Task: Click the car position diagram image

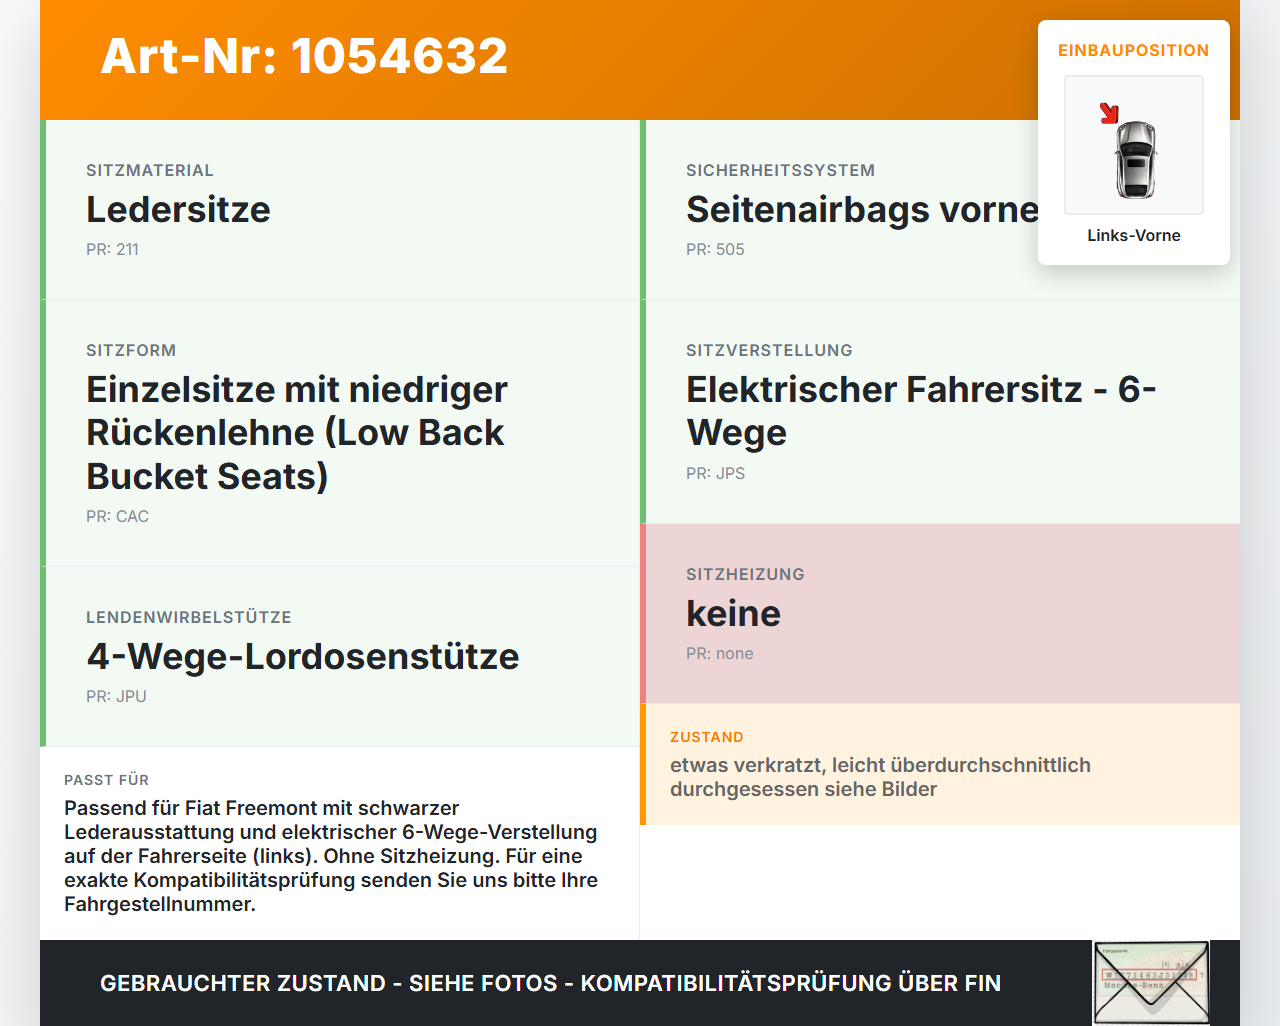Action: [1134, 145]
